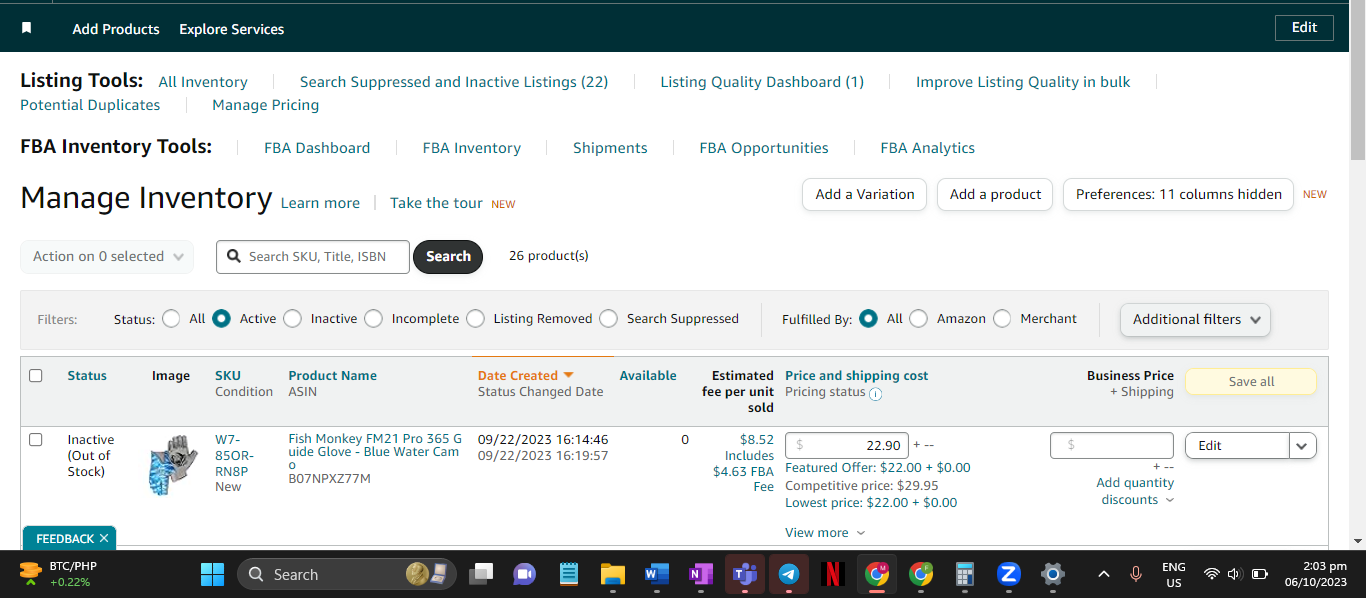This screenshot has width=1366, height=598.
Task: Open FBA Dashboard
Action: 317,148
